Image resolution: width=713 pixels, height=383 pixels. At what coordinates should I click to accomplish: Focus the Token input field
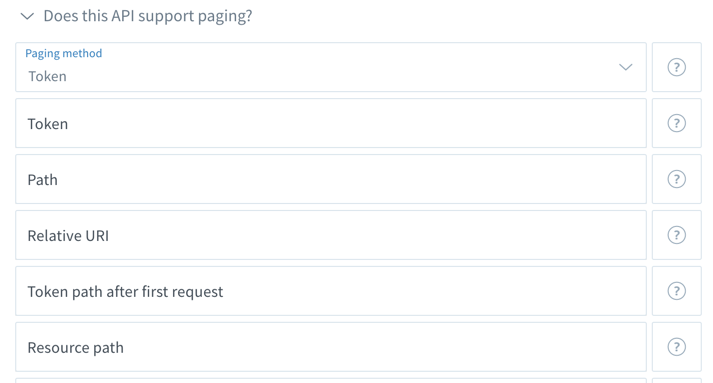point(331,123)
